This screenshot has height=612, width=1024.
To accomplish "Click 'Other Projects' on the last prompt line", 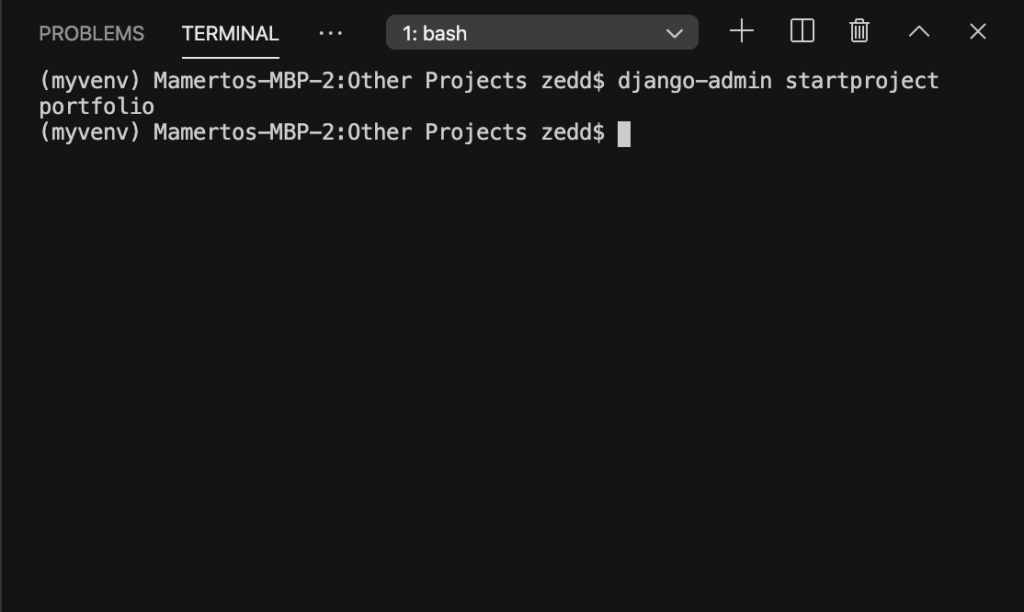I will pos(437,133).
